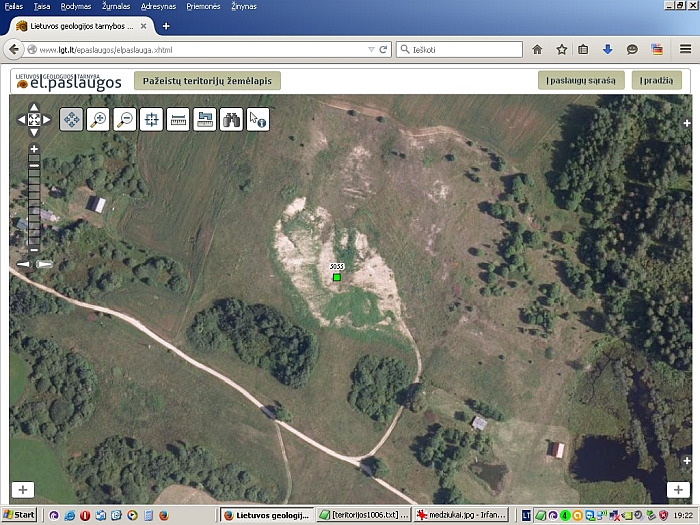
Task: Pan the map right with arrow
Action: tap(47, 119)
